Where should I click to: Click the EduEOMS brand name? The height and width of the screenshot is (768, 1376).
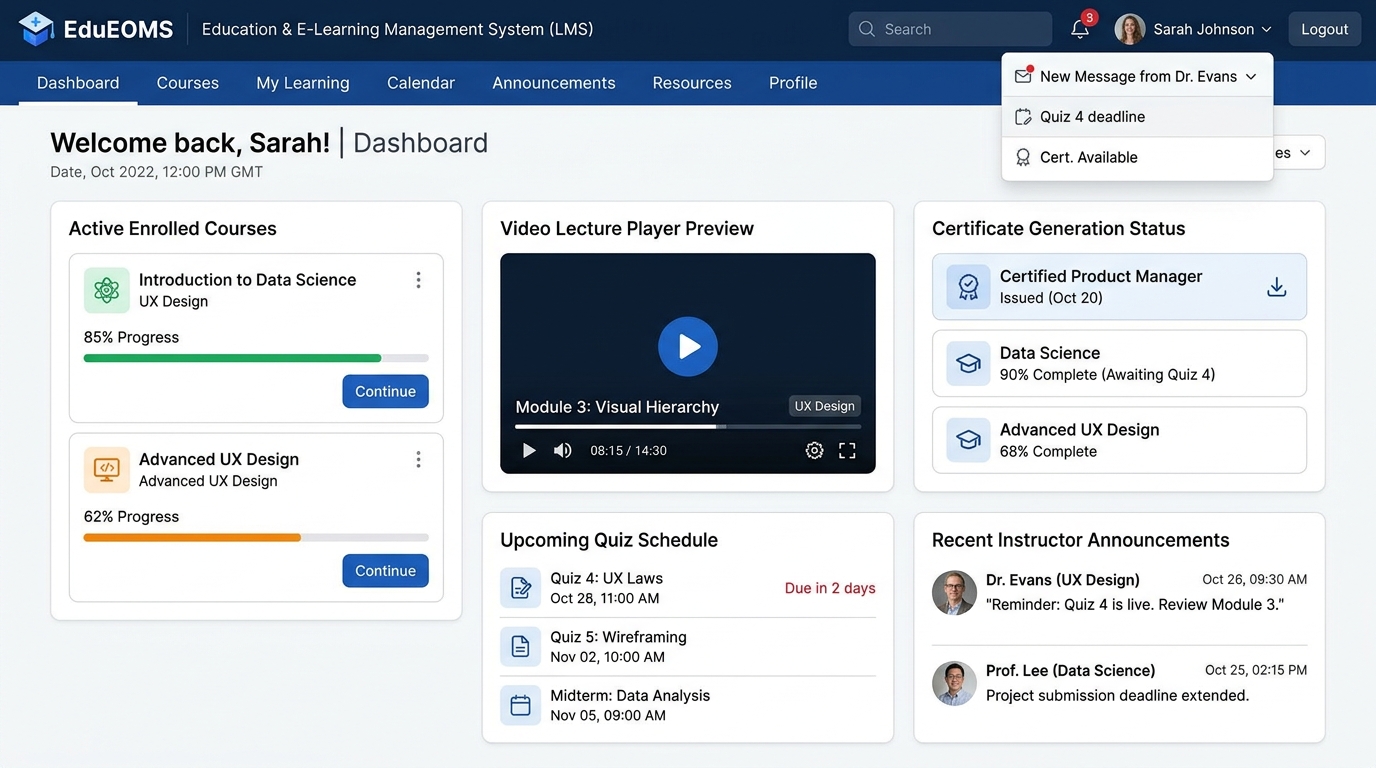pyautogui.click(x=118, y=29)
